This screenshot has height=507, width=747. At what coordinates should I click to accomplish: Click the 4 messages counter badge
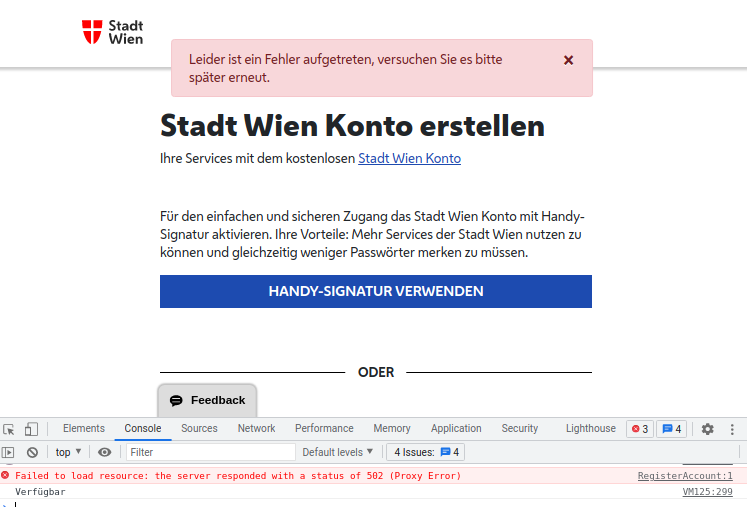coord(672,429)
